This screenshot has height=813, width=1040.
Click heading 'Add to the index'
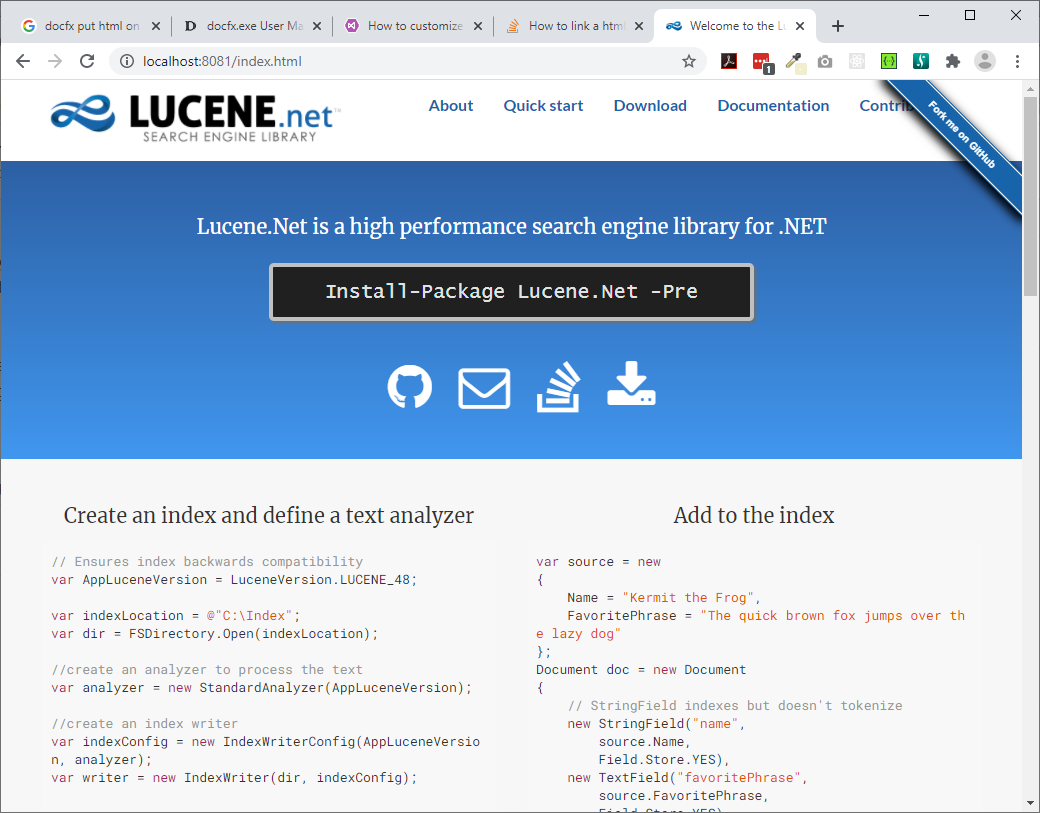click(x=754, y=515)
